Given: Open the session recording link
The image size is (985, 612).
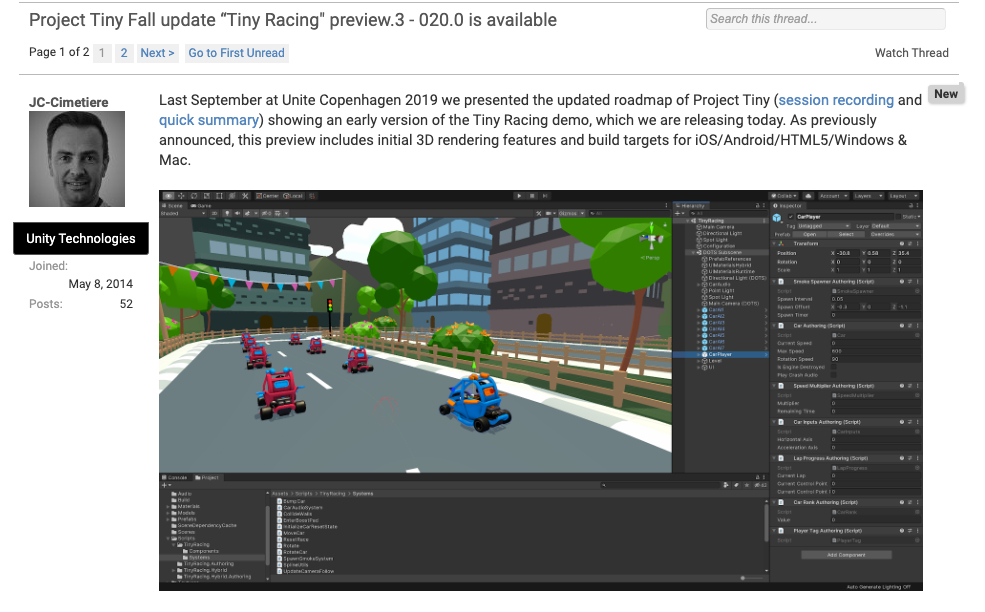Looking at the screenshot, I should (x=836, y=100).
